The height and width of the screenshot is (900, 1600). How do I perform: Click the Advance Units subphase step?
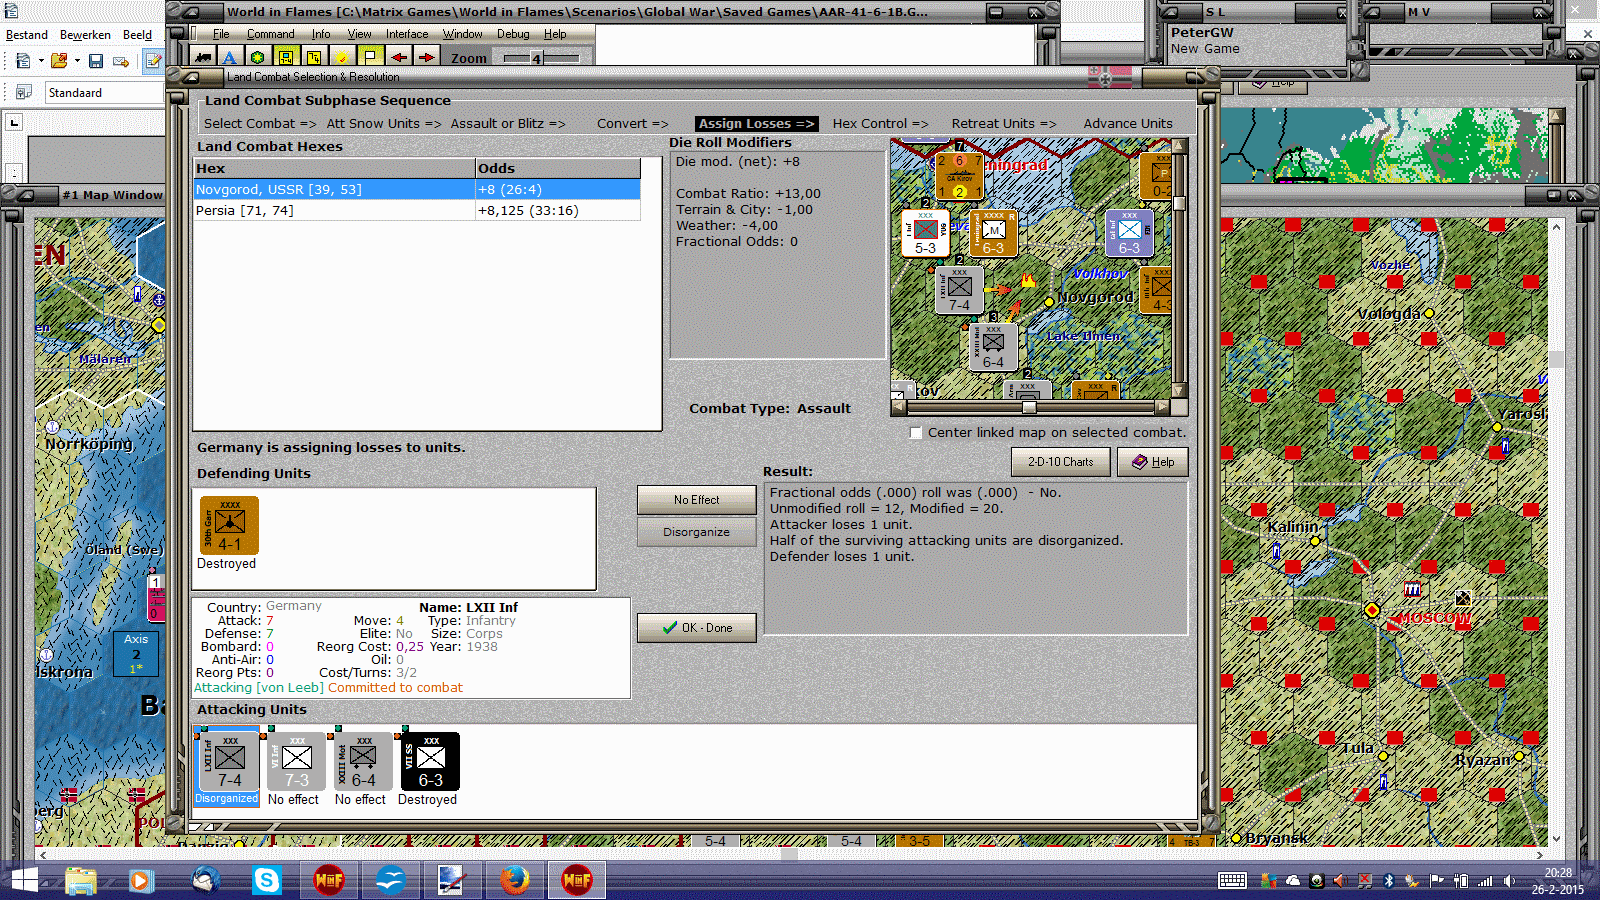[1128, 124]
